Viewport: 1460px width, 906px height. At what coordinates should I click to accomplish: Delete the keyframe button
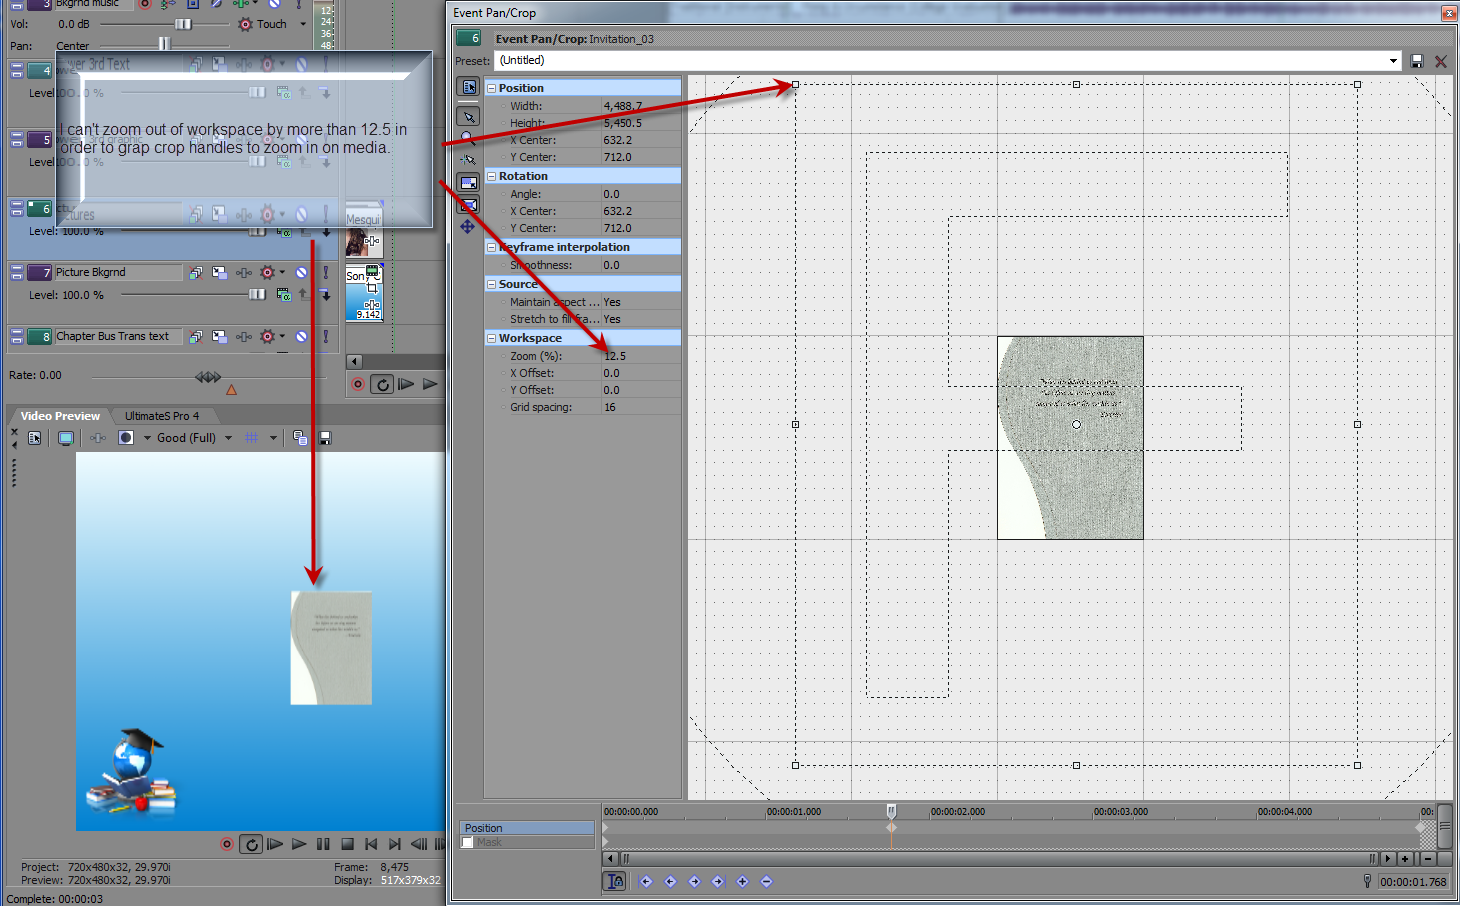point(766,881)
